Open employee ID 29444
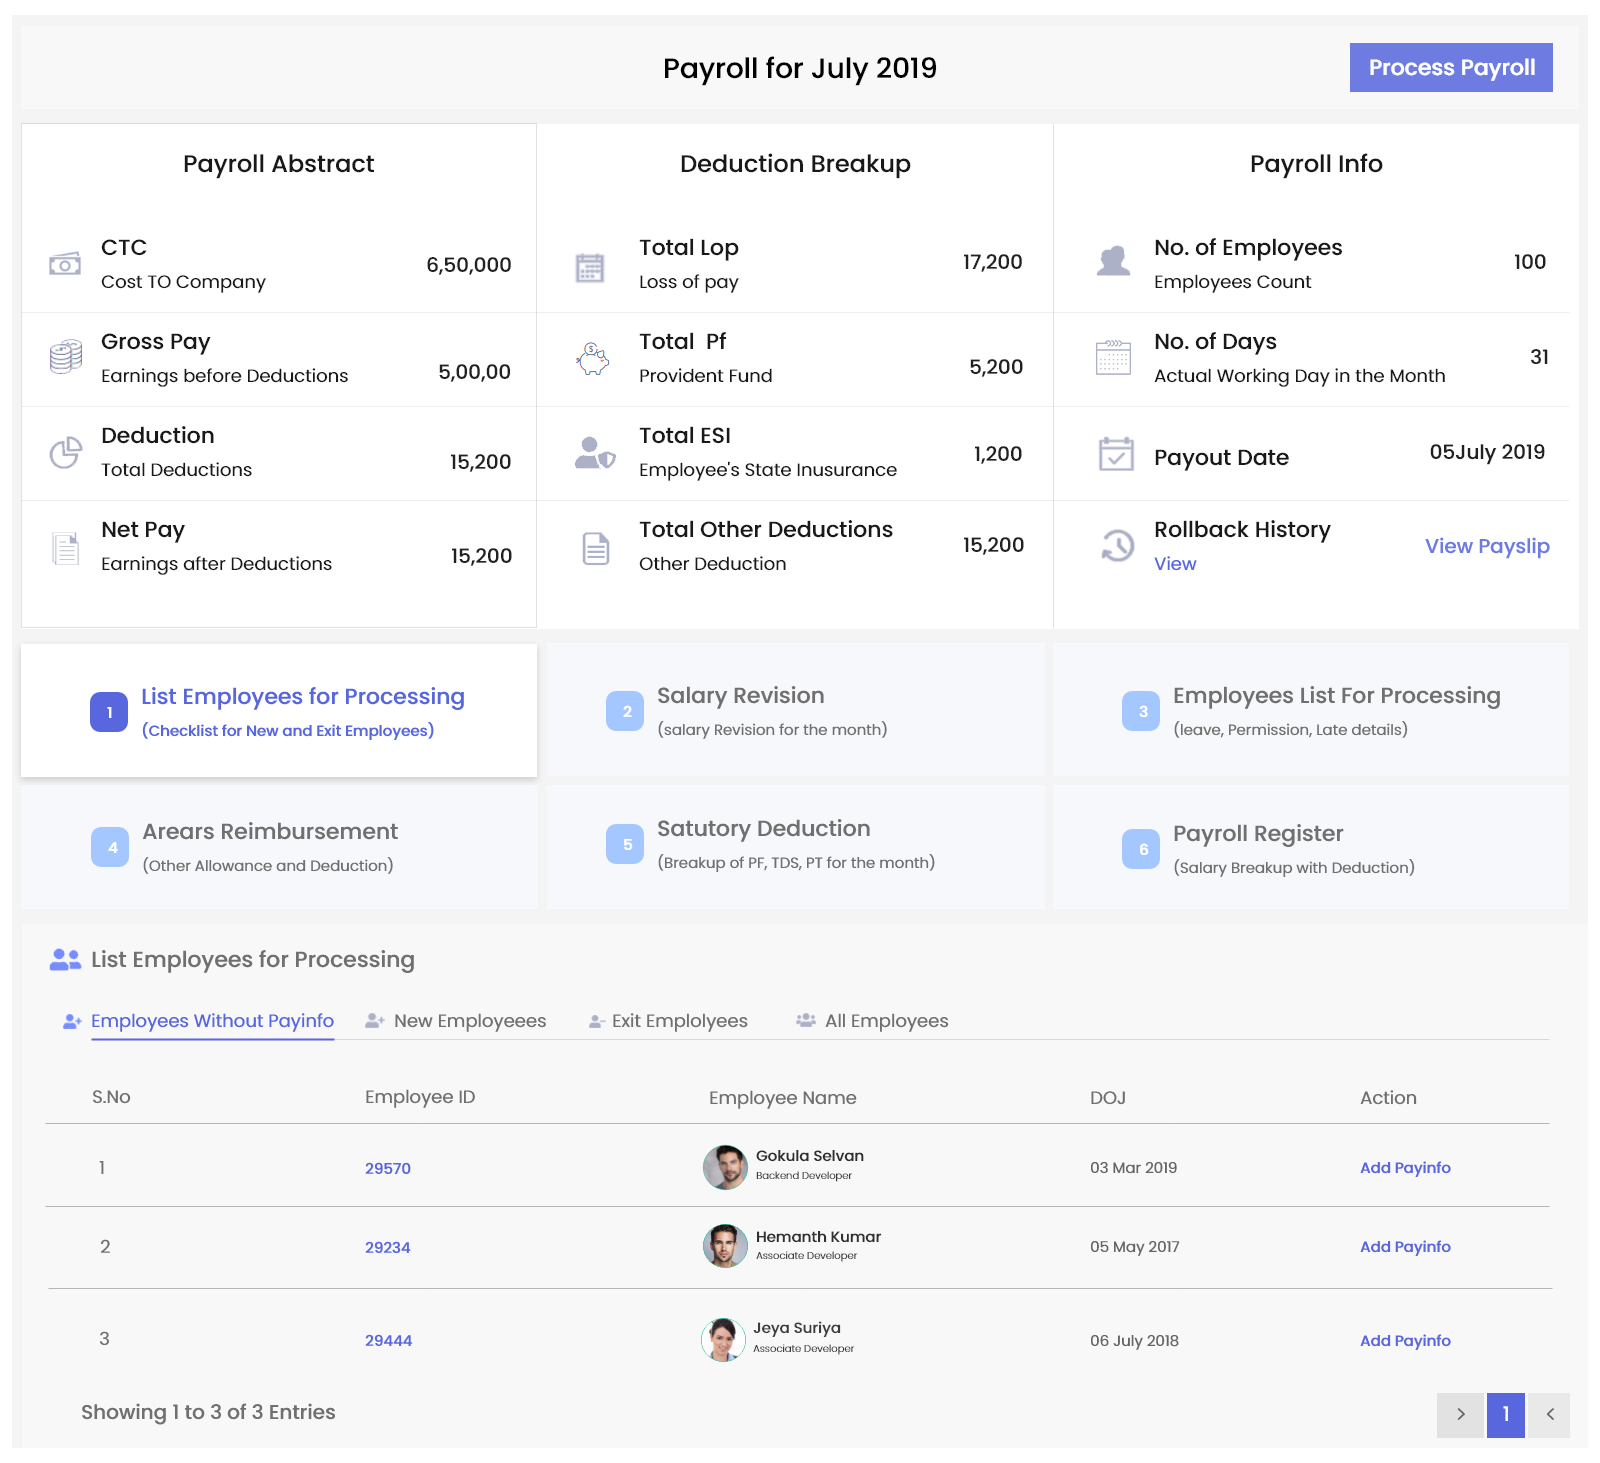Viewport: 1600px width, 1463px height. [x=388, y=1341]
